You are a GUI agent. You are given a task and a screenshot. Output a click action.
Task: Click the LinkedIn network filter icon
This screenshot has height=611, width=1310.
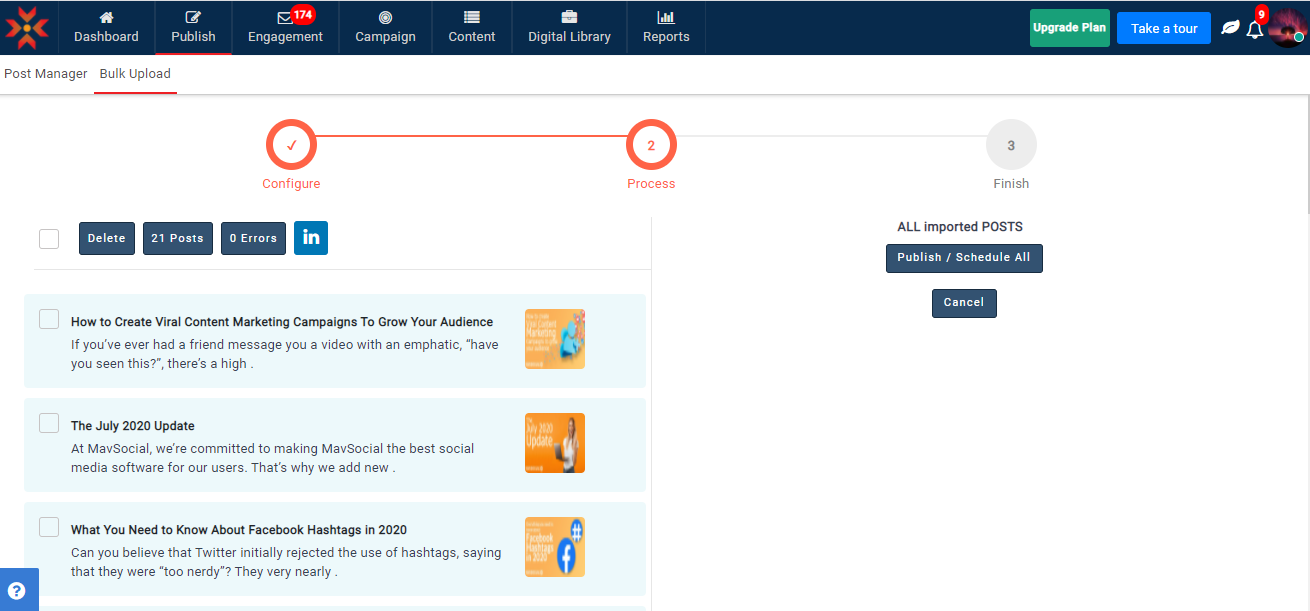tap(311, 238)
